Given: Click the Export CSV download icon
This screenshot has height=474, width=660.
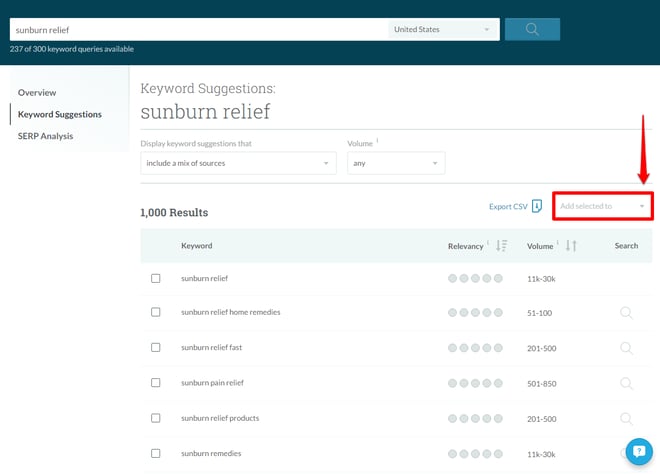Looking at the screenshot, I should (x=537, y=206).
